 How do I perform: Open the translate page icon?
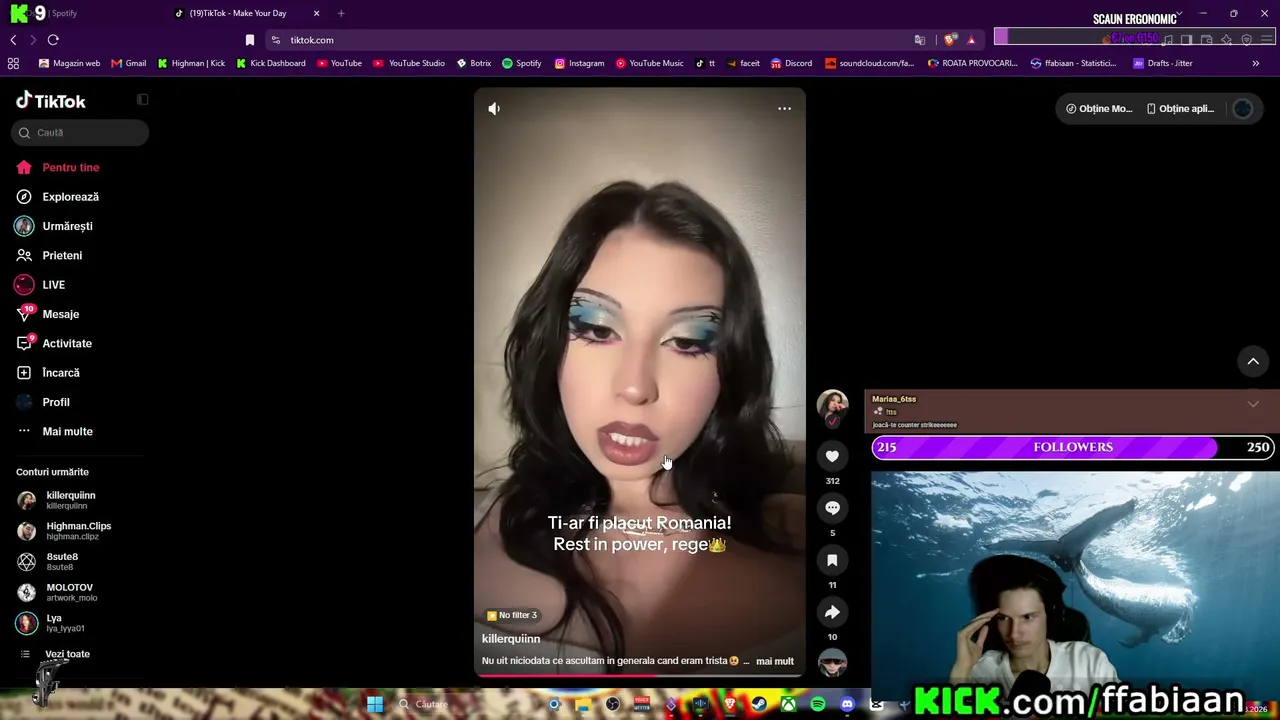click(x=920, y=40)
